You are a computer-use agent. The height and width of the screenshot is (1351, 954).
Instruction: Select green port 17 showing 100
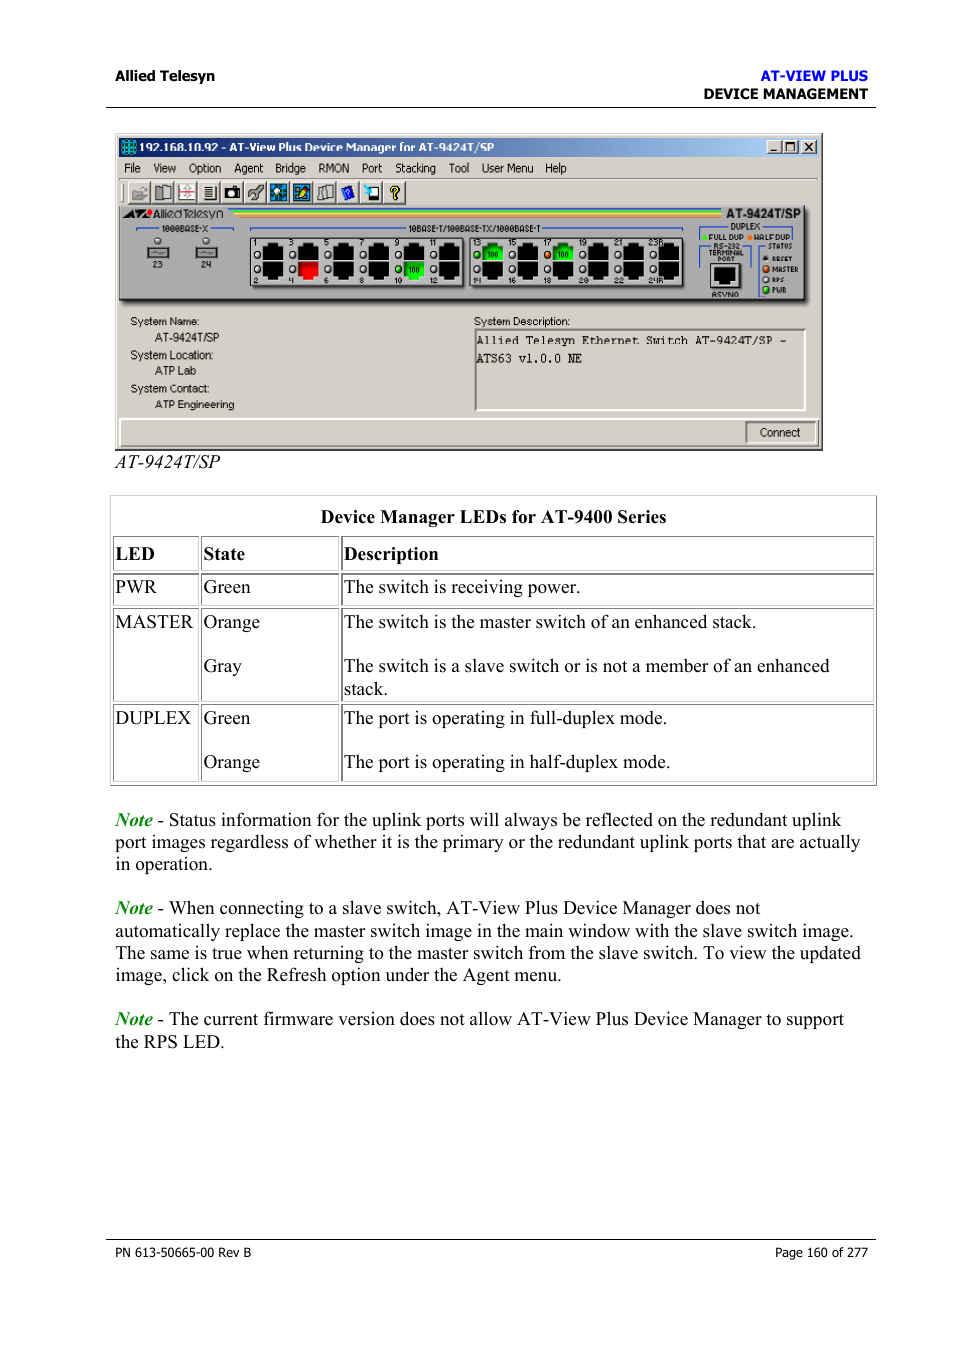point(563,253)
